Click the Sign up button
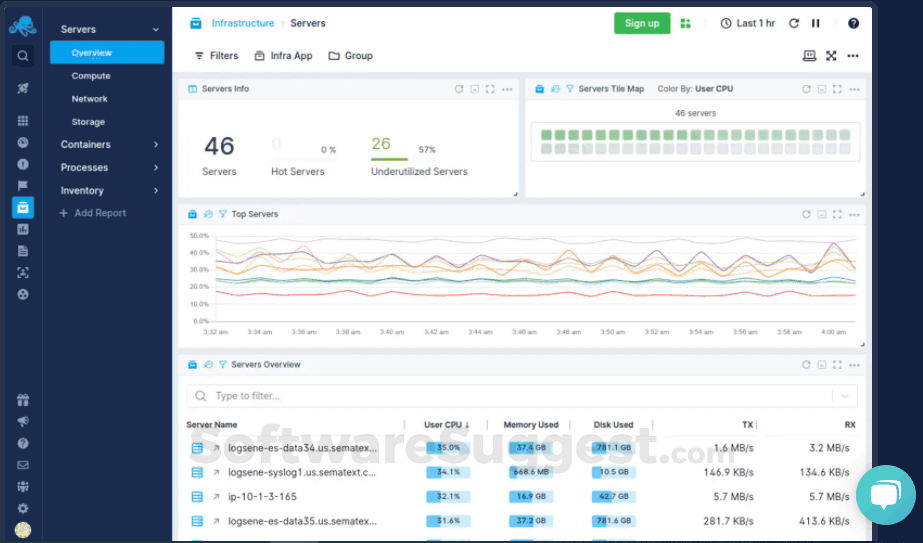923x543 pixels. (x=641, y=23)
